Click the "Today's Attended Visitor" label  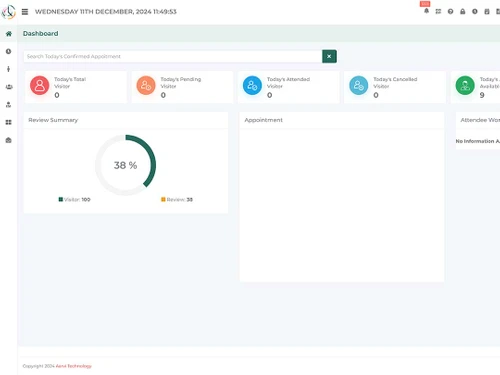click(288, 83)
